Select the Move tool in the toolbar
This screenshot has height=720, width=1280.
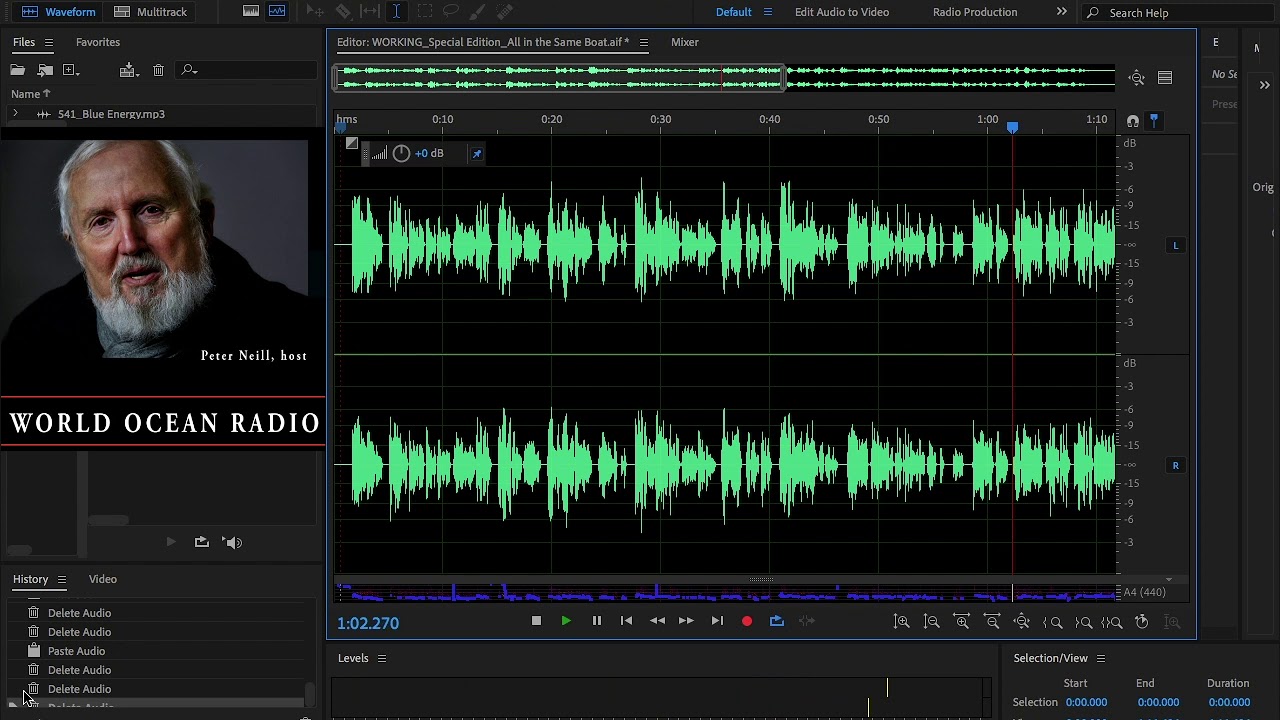click(x=315, y=12)
